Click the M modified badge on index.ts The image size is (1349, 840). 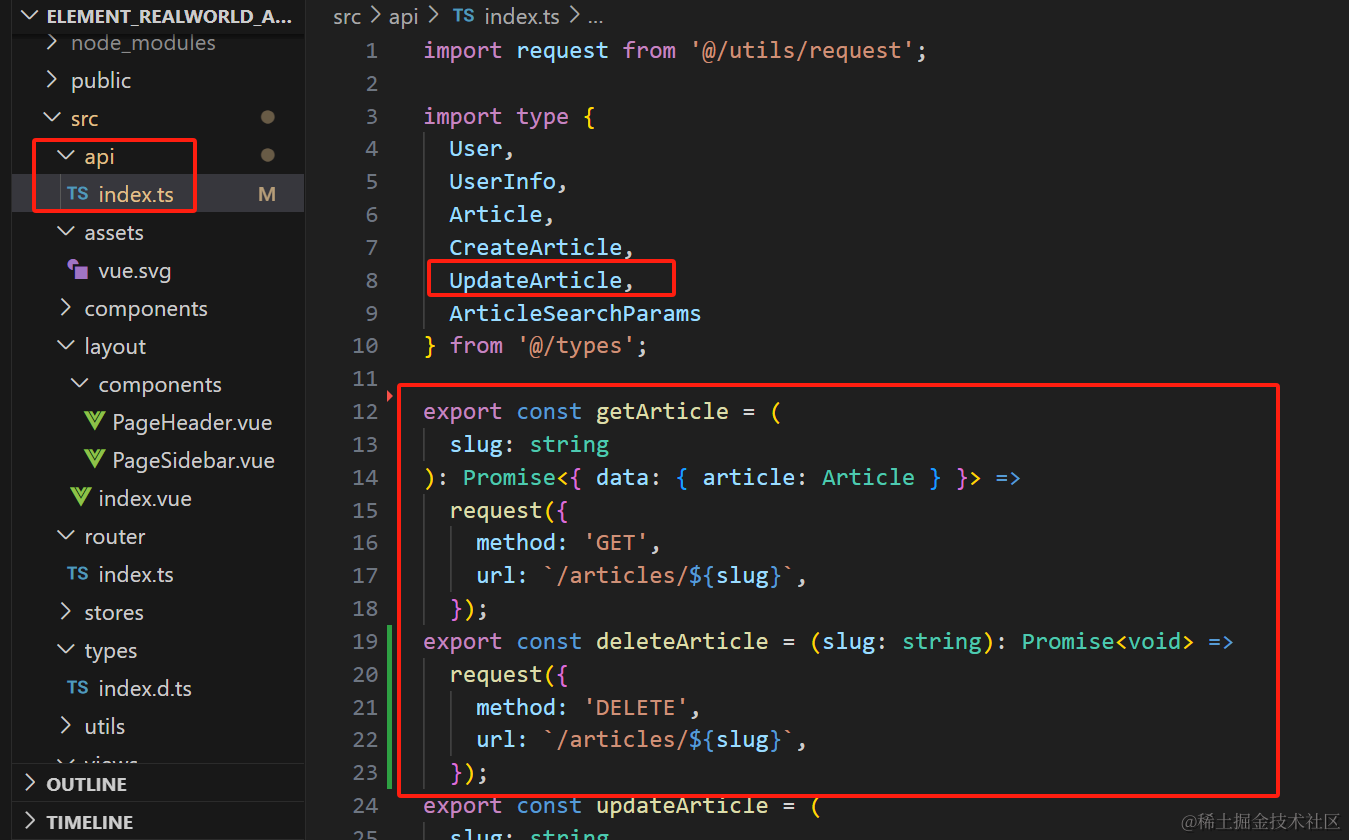click(267, 194)
